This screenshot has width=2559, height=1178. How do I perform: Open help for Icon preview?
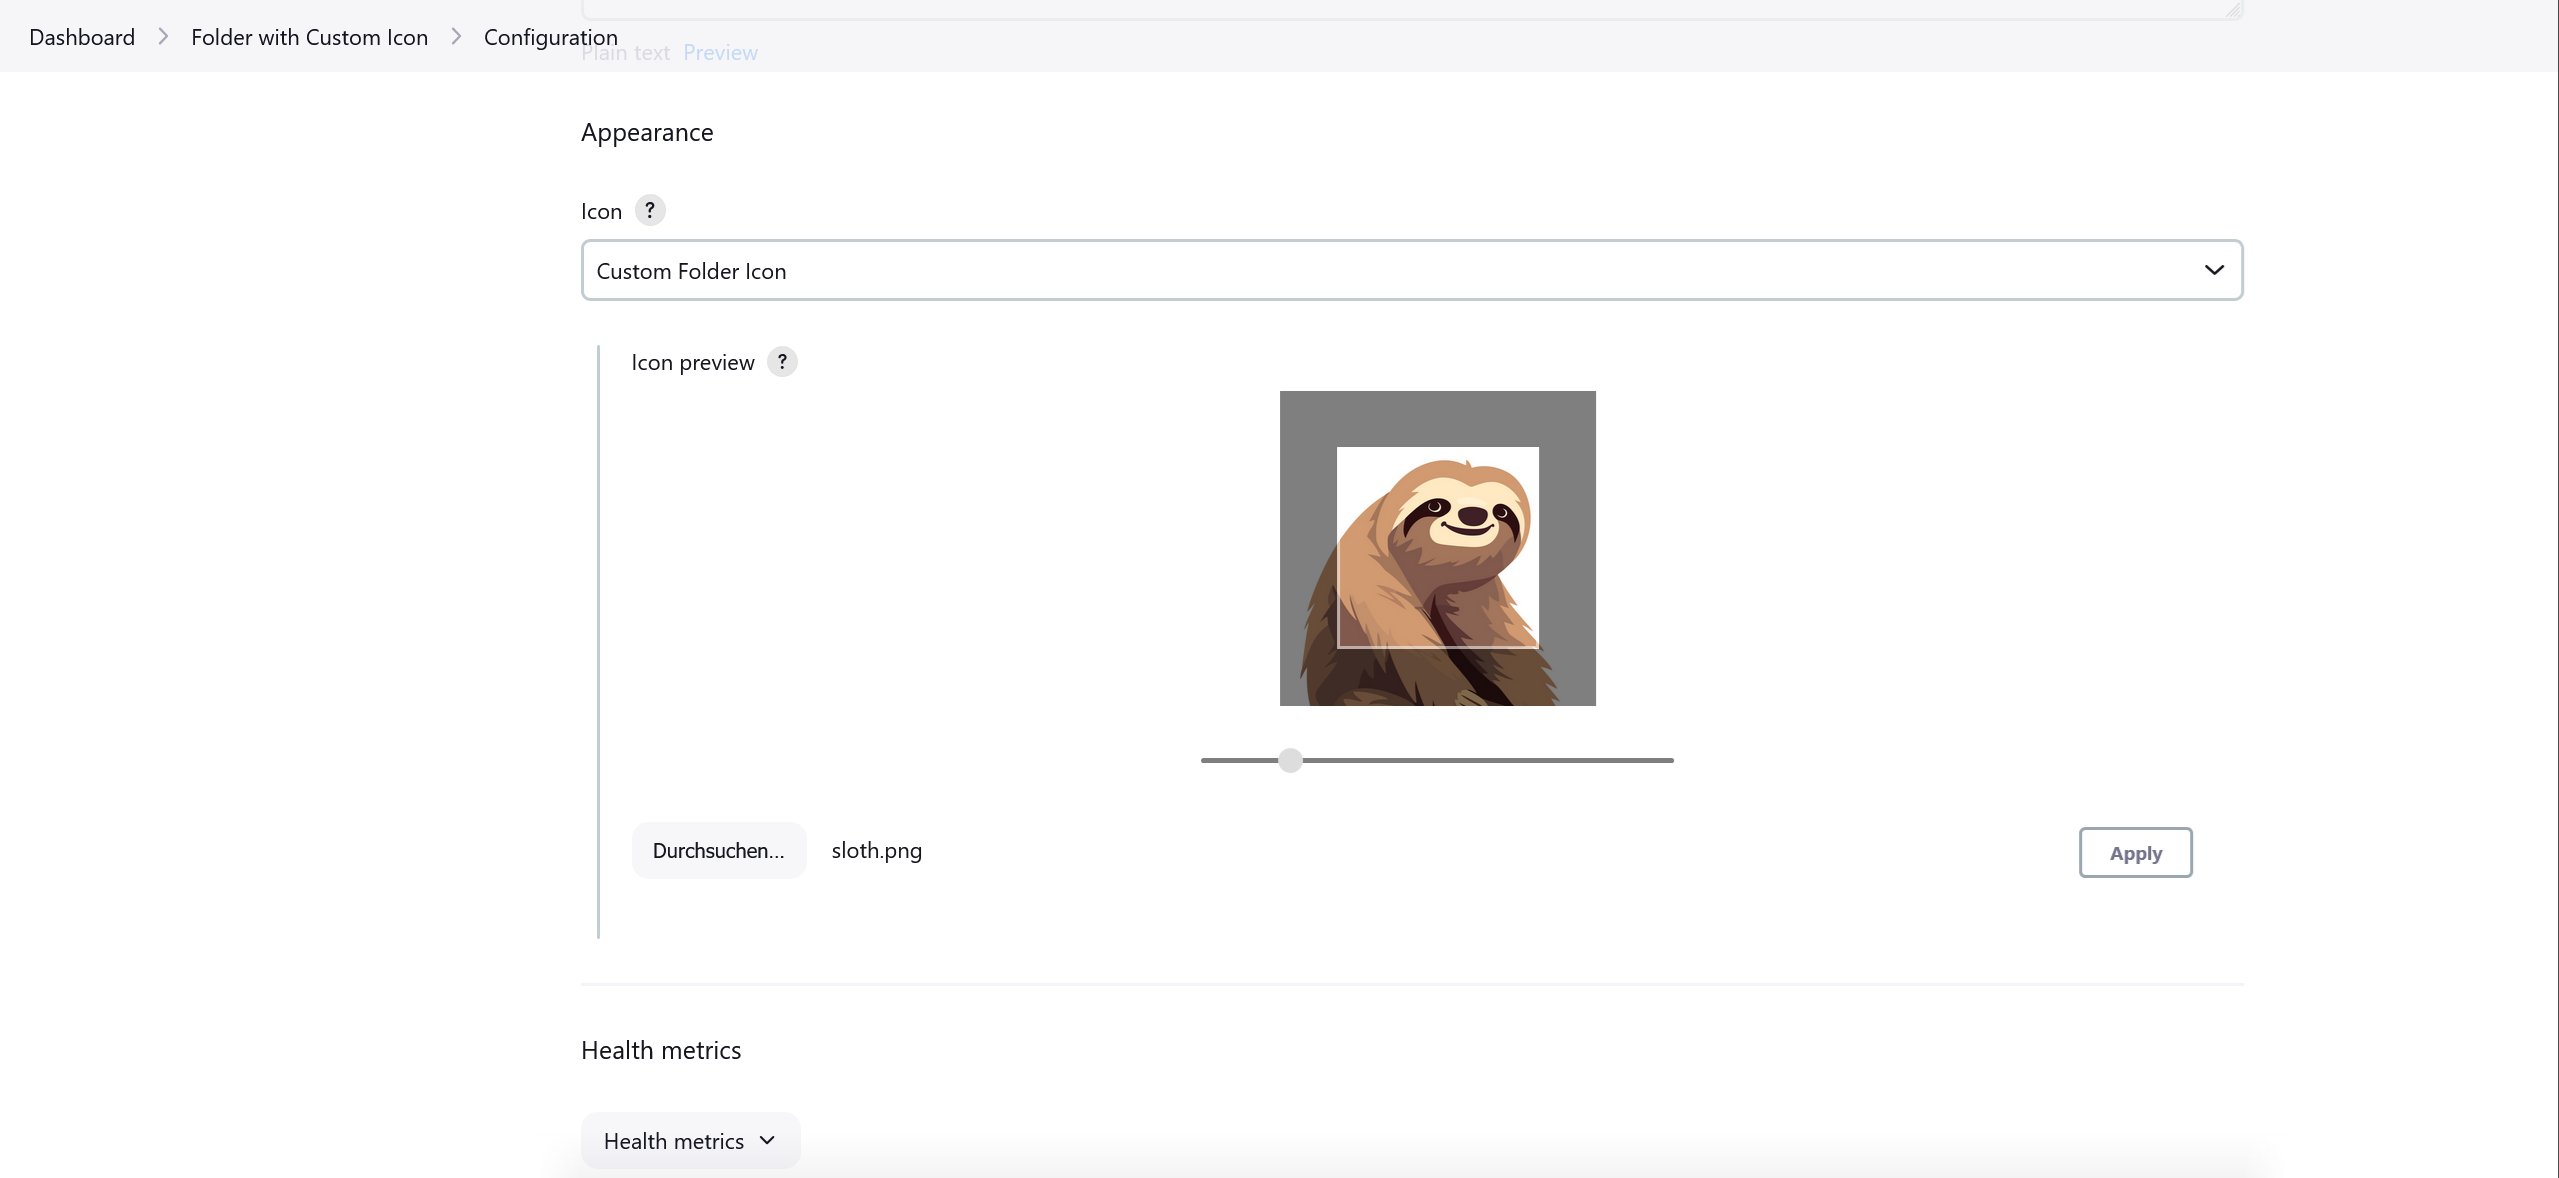pos(782,362)
